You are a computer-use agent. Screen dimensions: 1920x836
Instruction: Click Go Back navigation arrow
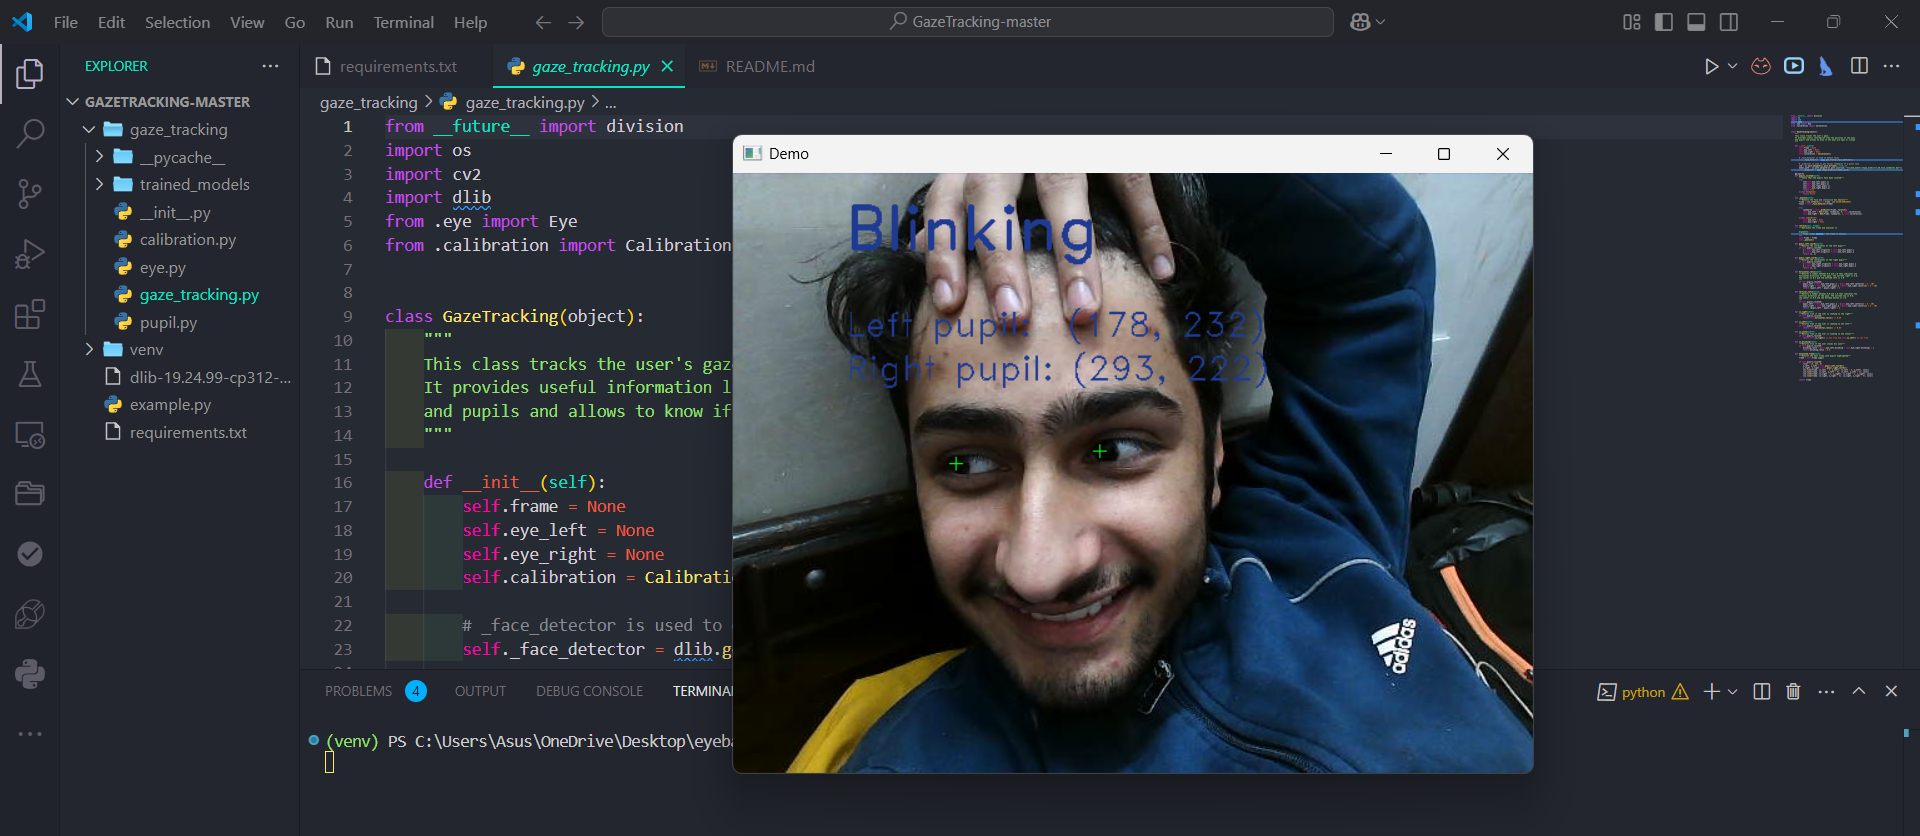pos(543,22)
